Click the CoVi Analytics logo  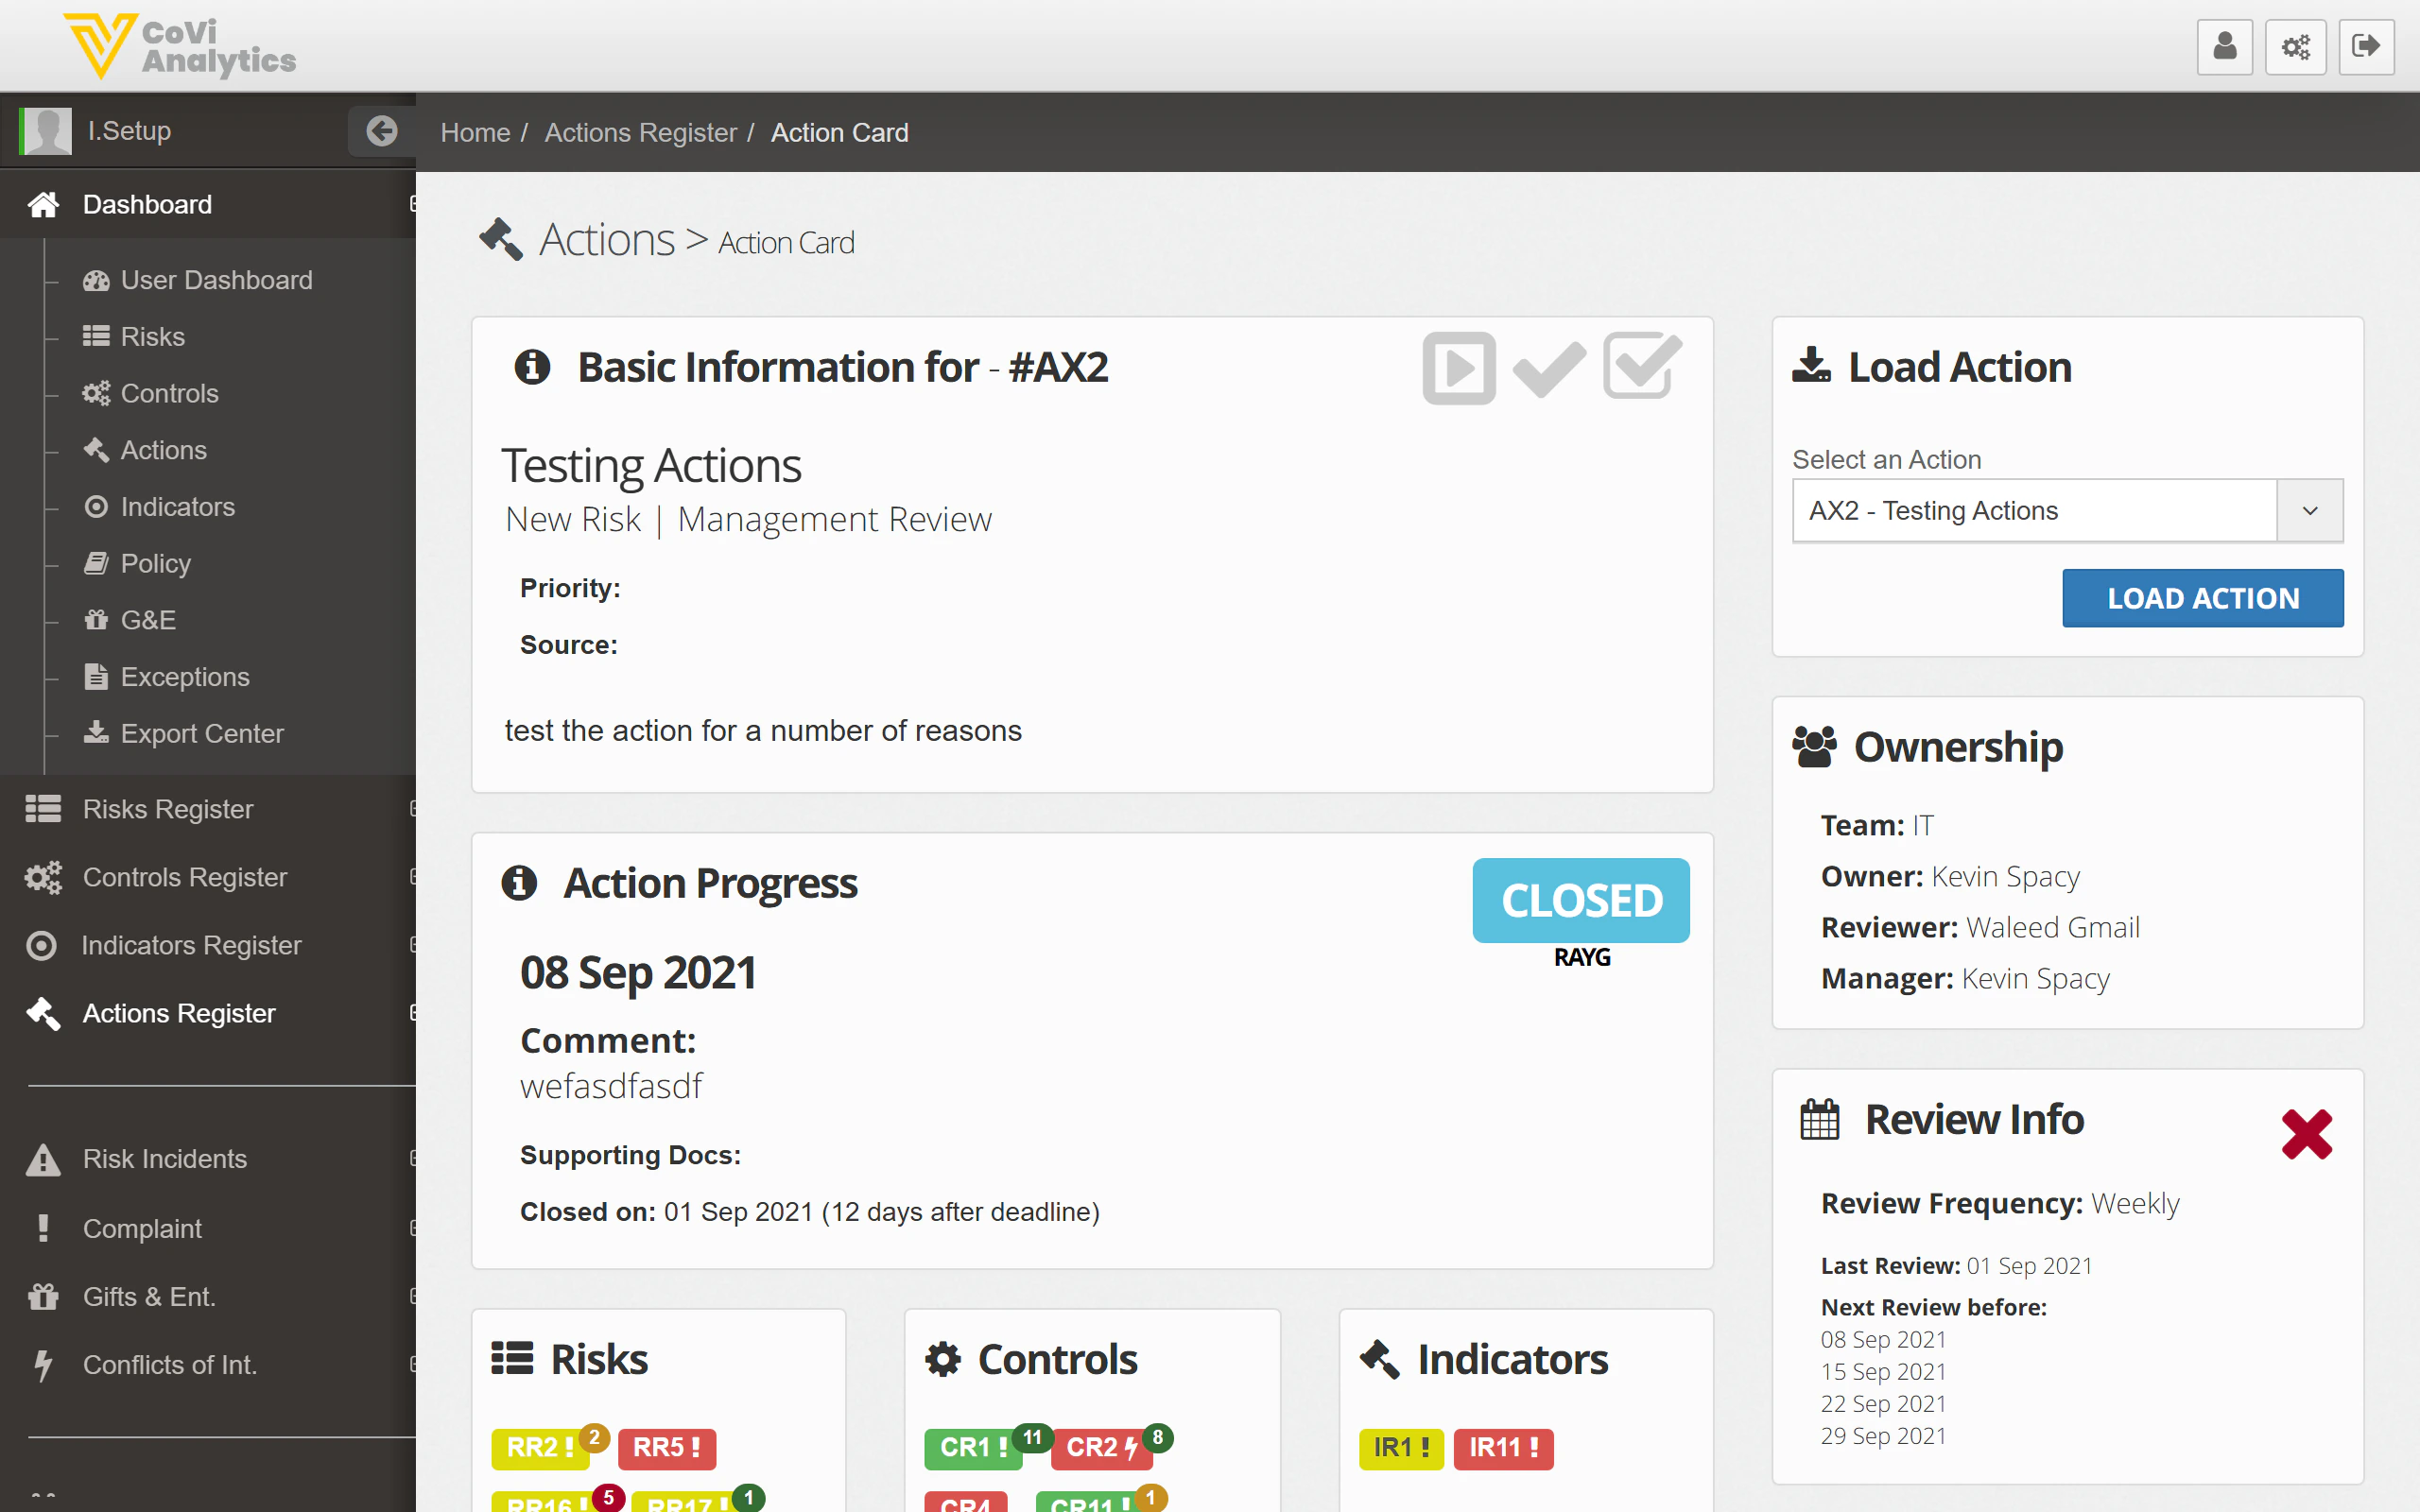[180, 46]
